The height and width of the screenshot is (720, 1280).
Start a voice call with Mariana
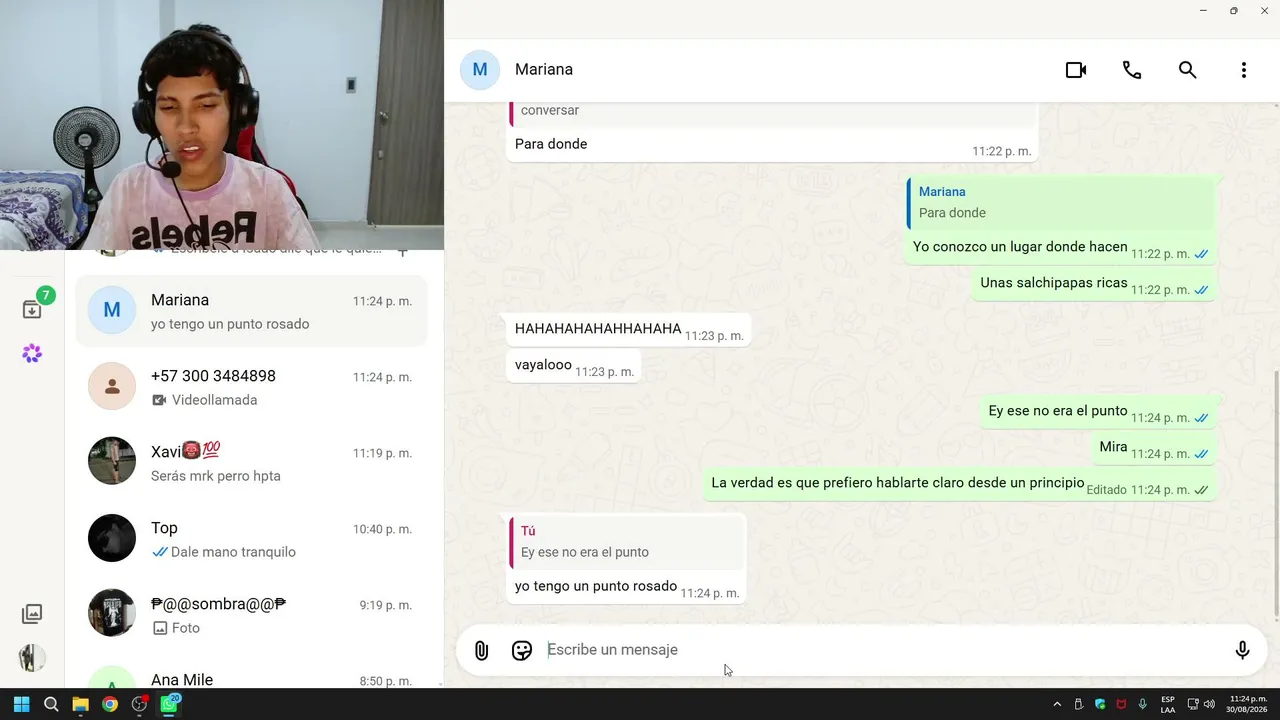pyautogui.click(x=1132, y=70)
